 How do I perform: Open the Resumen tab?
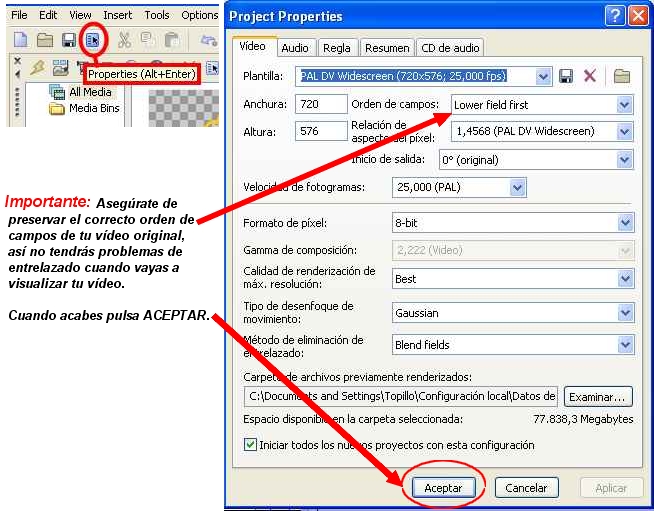click(386, 48)
